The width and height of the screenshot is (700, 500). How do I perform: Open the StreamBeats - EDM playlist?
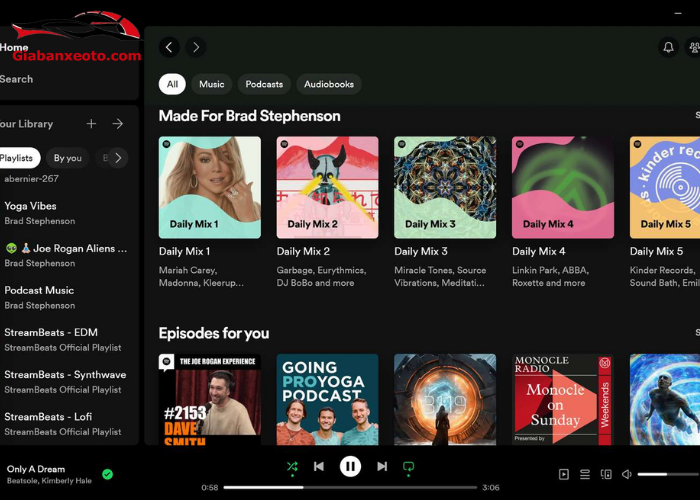[69, 340]
